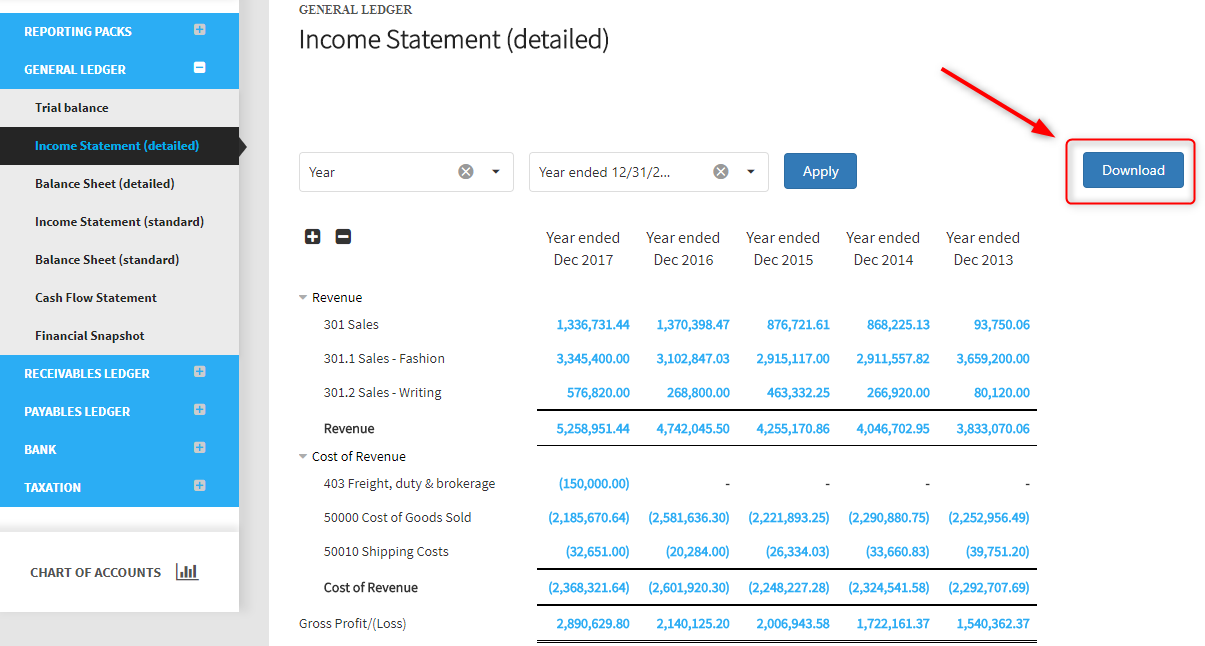The image size is (1205, 646).
Task: Open 301.2 Sales - Writing value 576,820.00
Action: click(598, 393)
